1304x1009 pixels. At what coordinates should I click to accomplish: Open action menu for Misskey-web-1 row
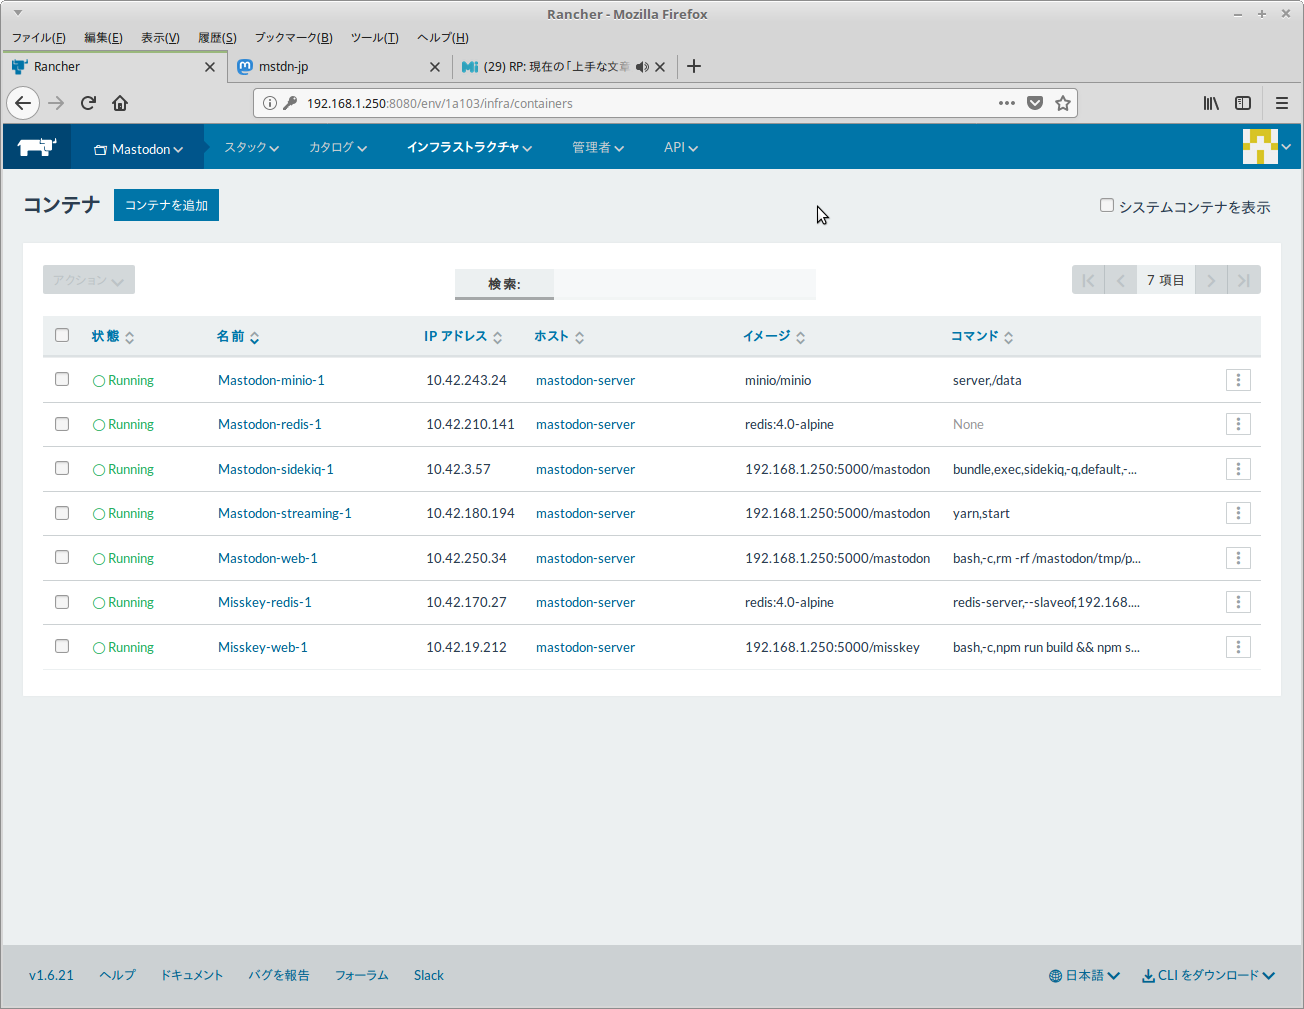pos(1238,647)
